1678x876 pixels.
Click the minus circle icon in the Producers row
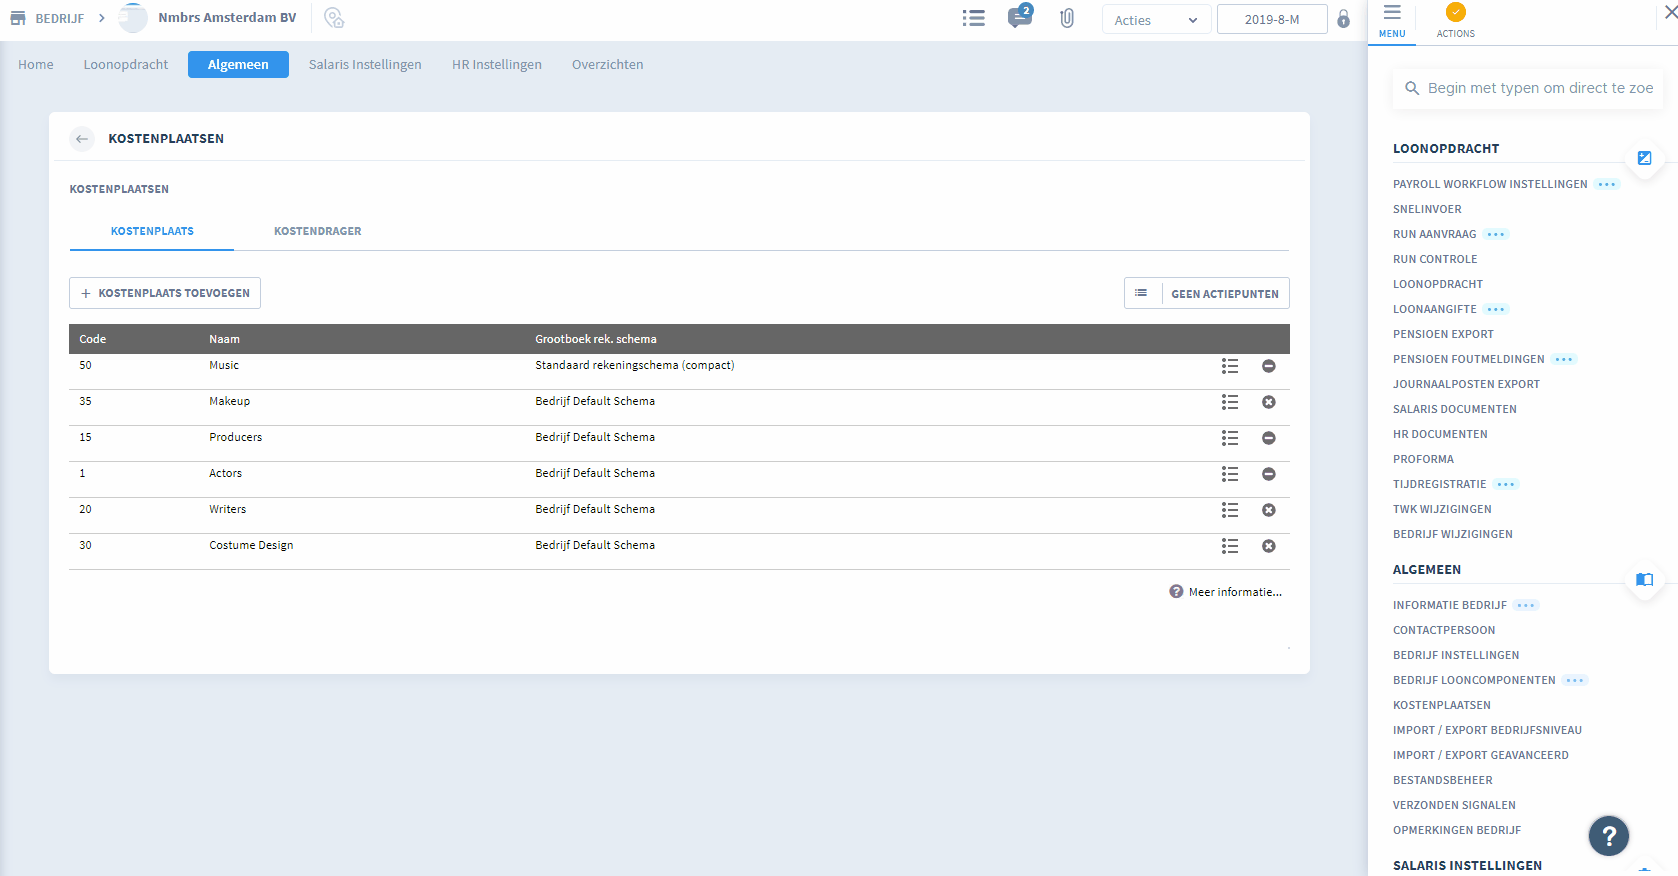point(1269,438)
